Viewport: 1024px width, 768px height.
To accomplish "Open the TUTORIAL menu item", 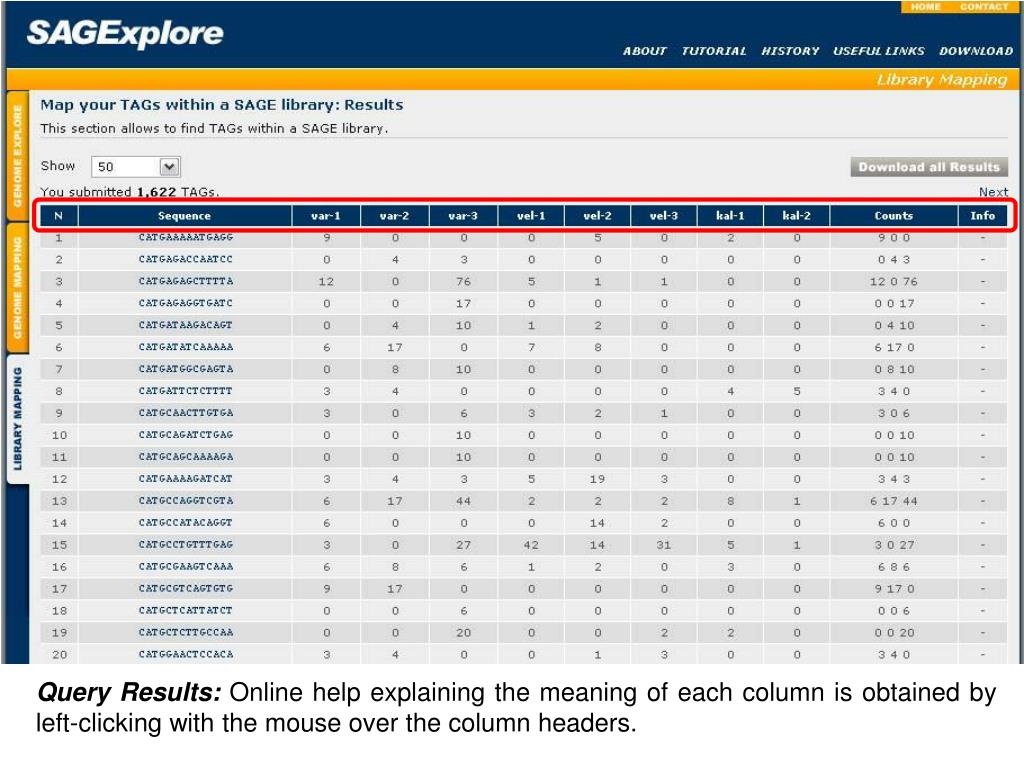I will coord(713,51).
